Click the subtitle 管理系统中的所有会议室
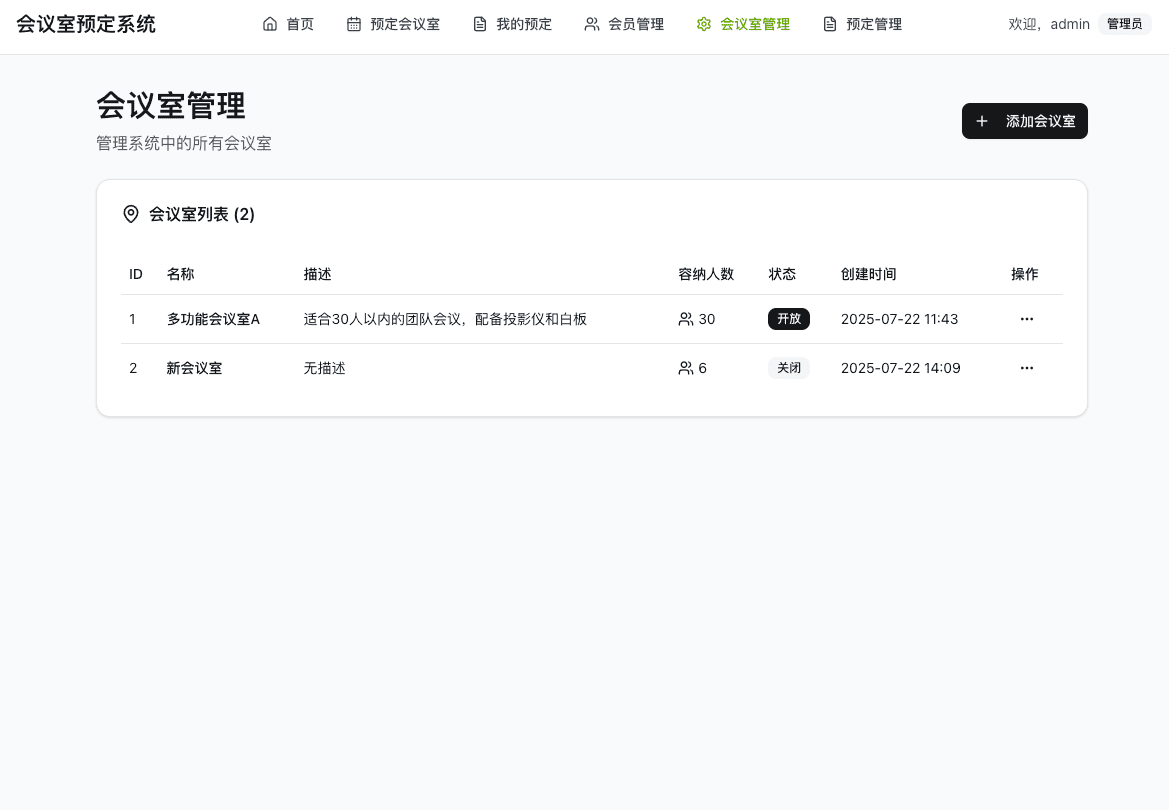 pyautogui.click(x=184, y=143)
